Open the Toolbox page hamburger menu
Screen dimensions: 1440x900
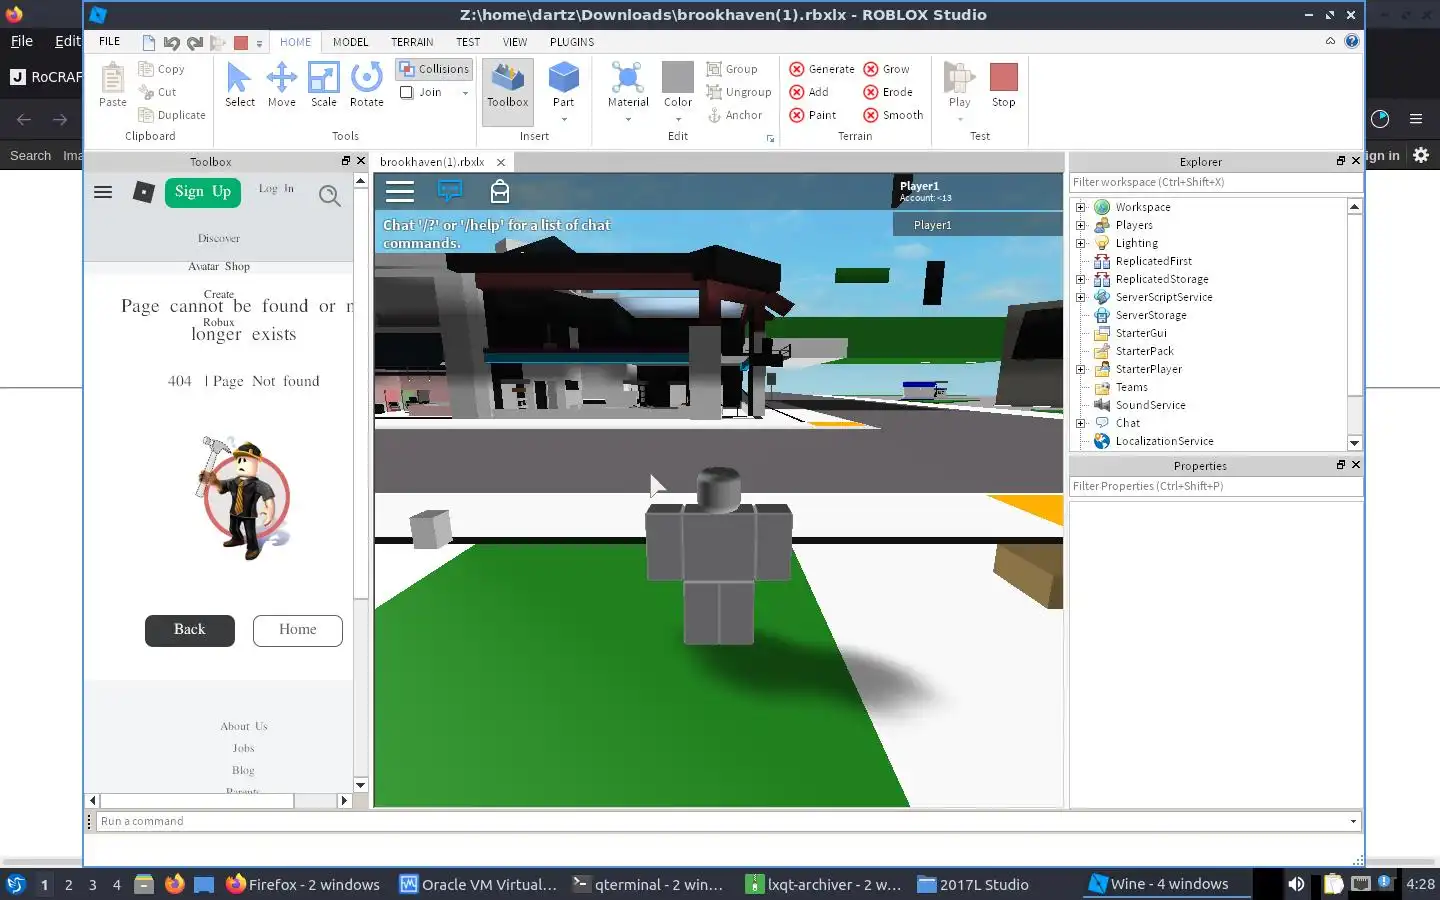[103, 192]
